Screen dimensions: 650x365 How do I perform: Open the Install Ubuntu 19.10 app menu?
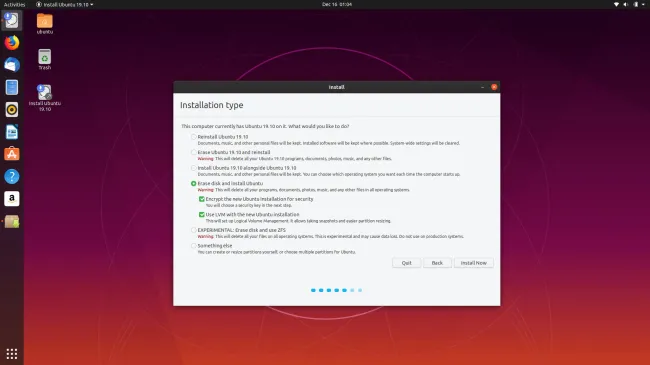(x=64, y=4)
